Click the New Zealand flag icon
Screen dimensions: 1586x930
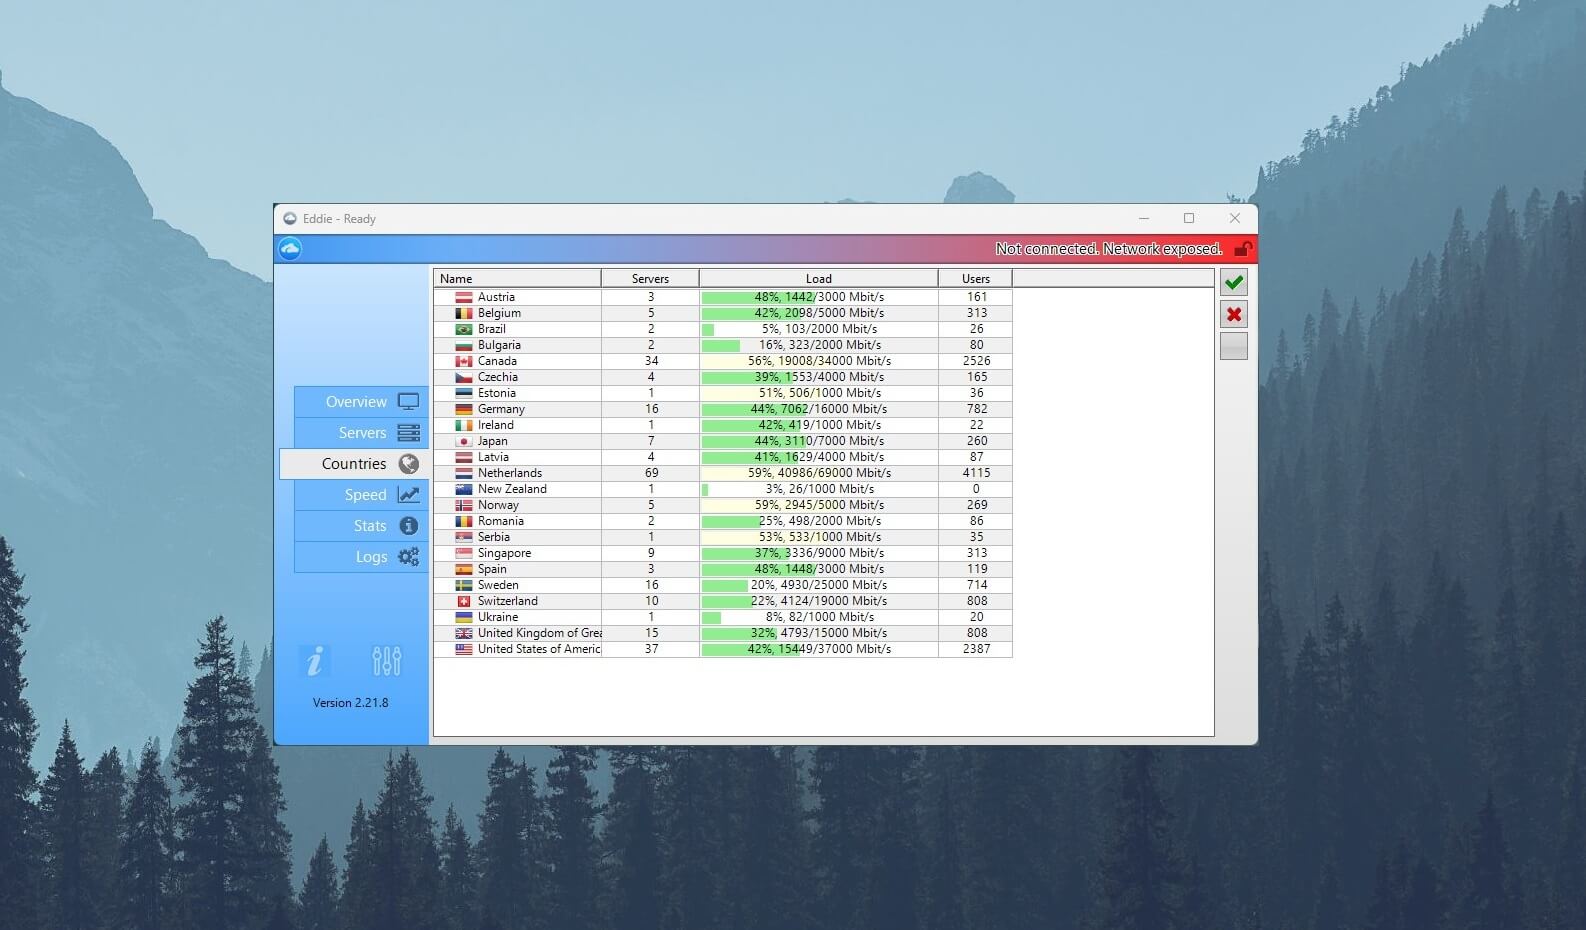click(x=464, y=489)
